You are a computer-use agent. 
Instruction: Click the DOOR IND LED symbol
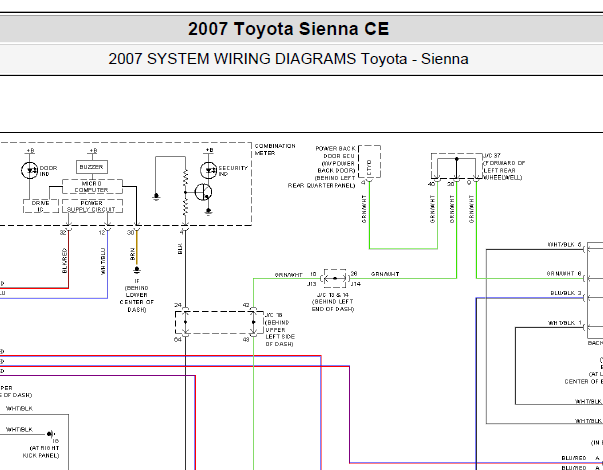pyautogui.click(x=30, y=170)
